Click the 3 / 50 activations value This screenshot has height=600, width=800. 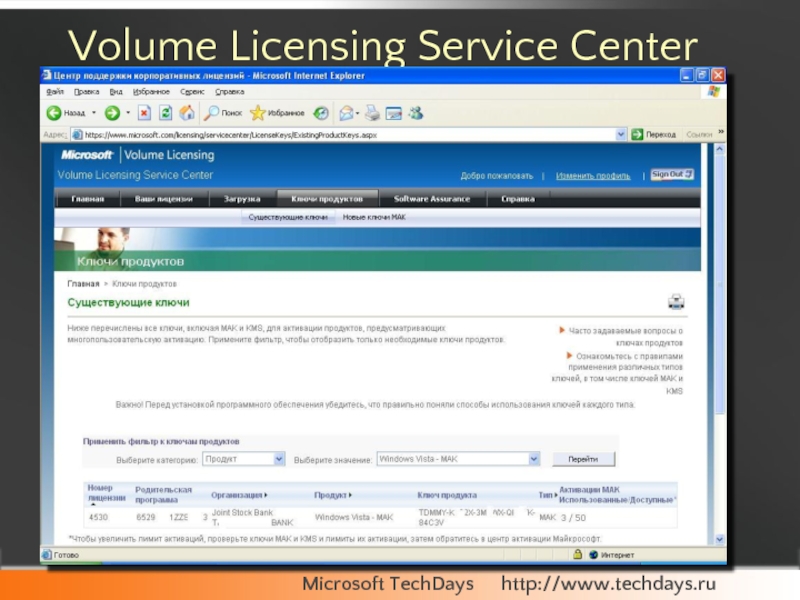(573, 518)
